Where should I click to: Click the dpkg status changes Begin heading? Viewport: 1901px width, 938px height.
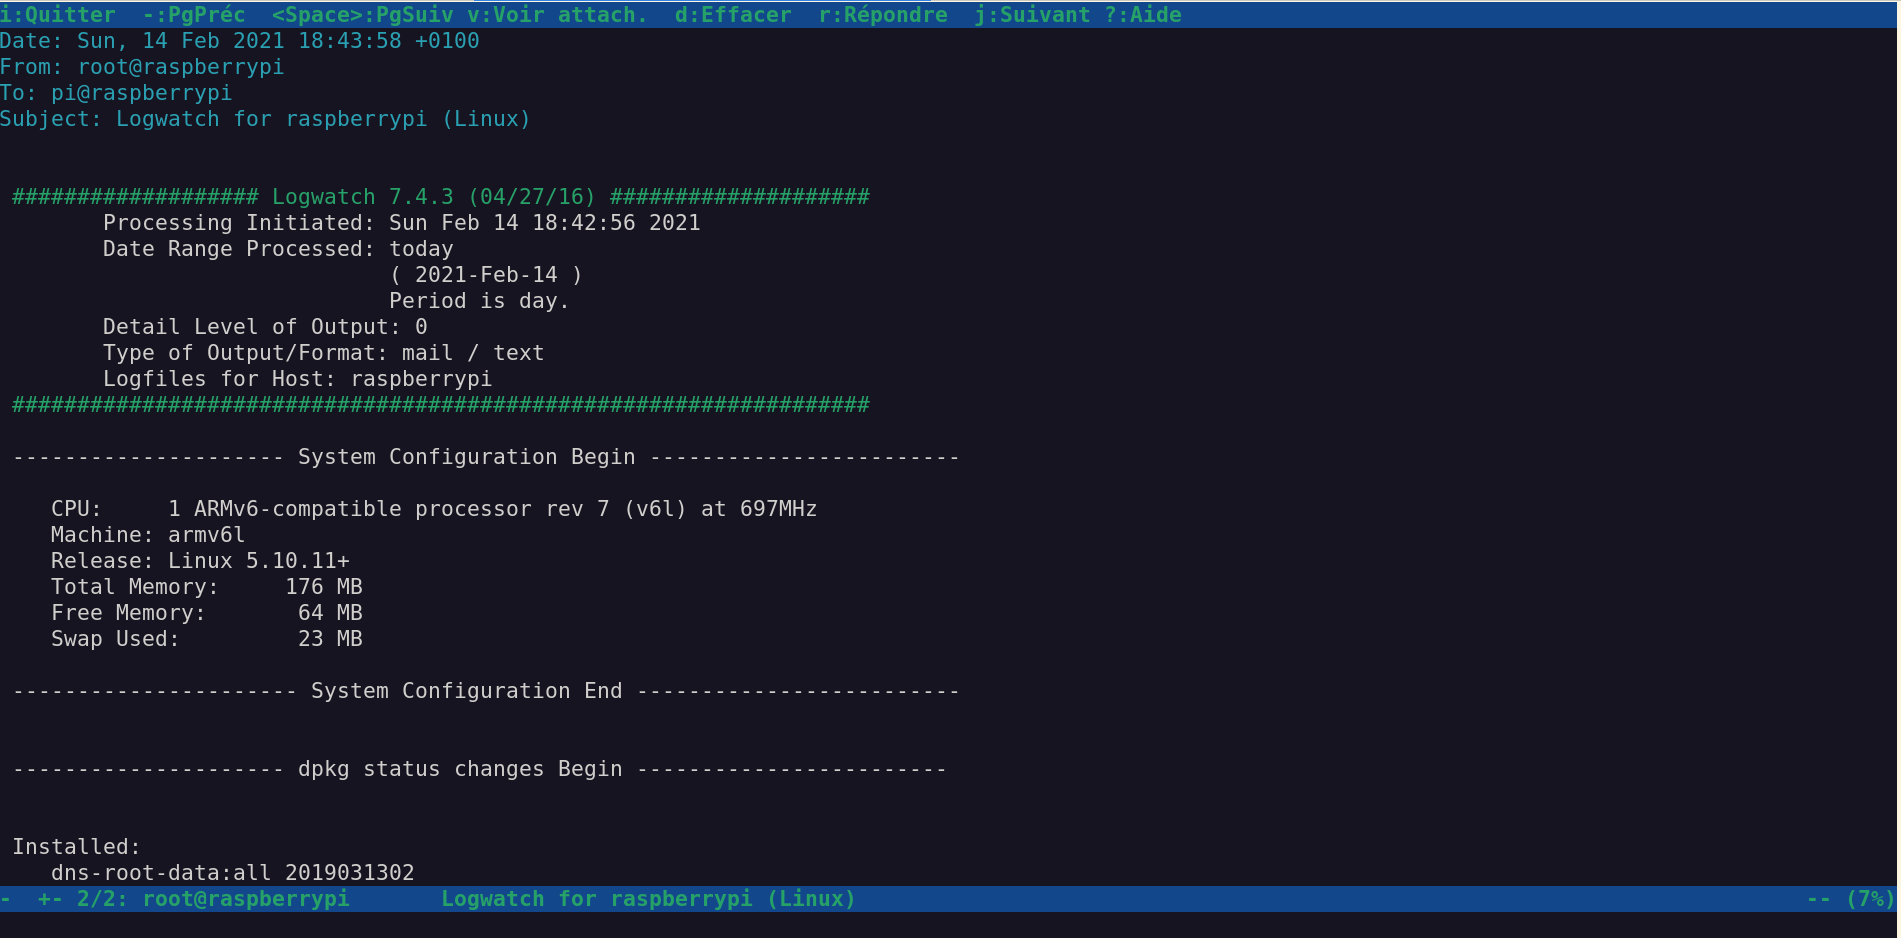click(x=460, y=769)
